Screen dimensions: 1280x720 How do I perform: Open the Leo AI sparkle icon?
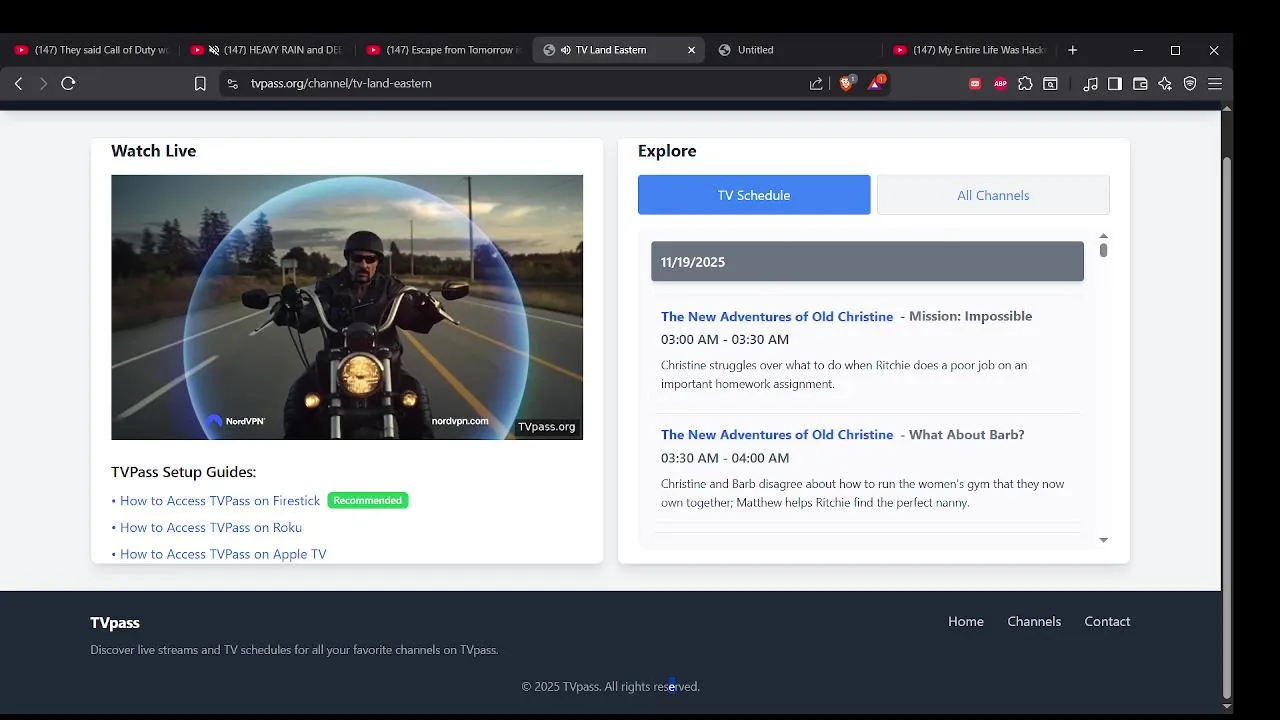click(1165, 84)
